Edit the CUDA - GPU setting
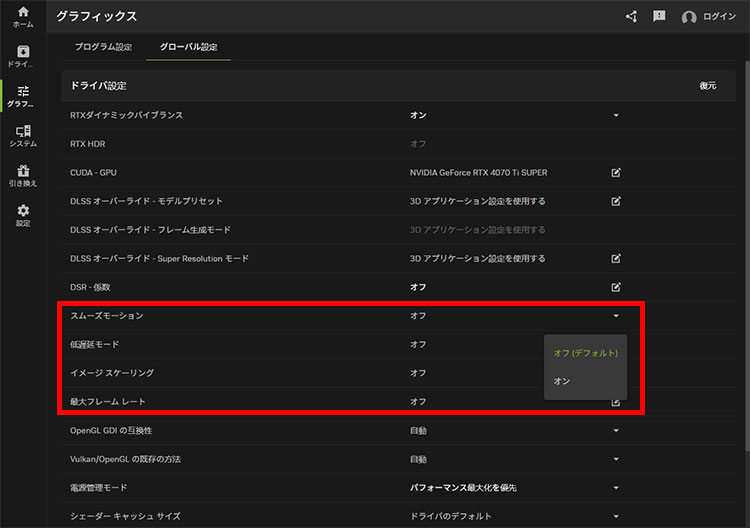Viewport: 750px width, 528px height. coord(616,173)
